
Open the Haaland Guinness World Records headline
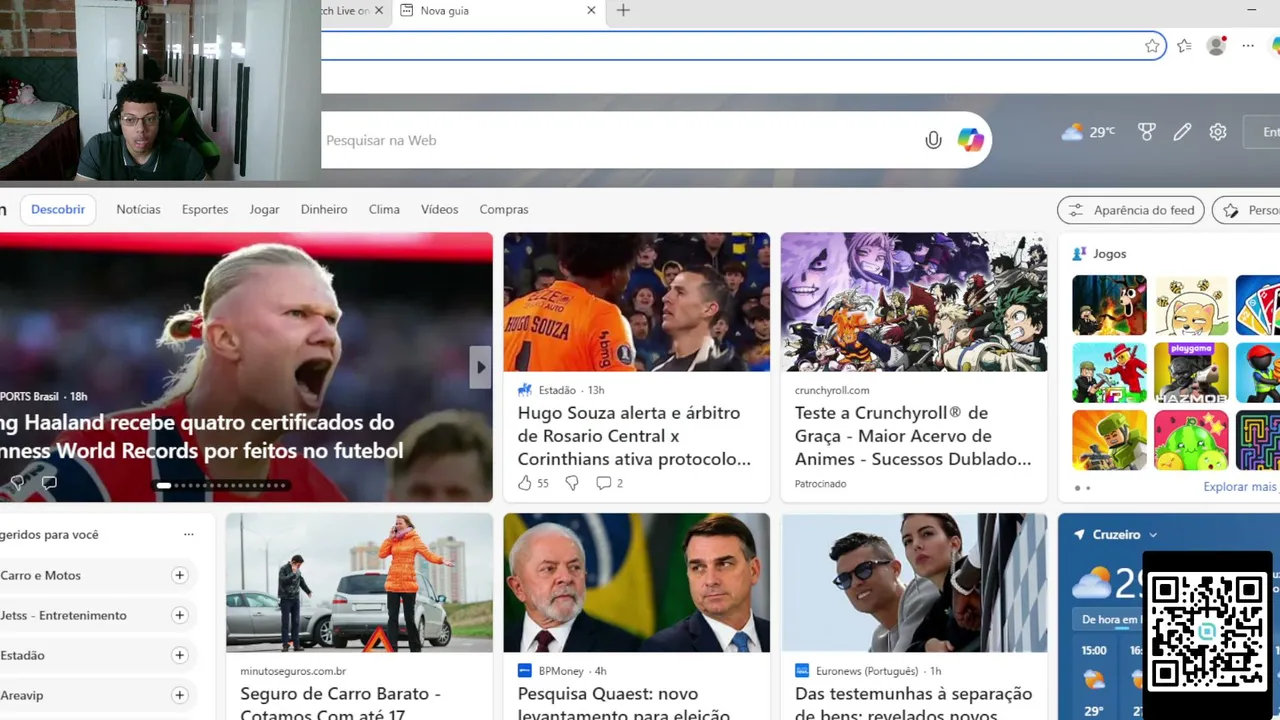pos(202,436)
